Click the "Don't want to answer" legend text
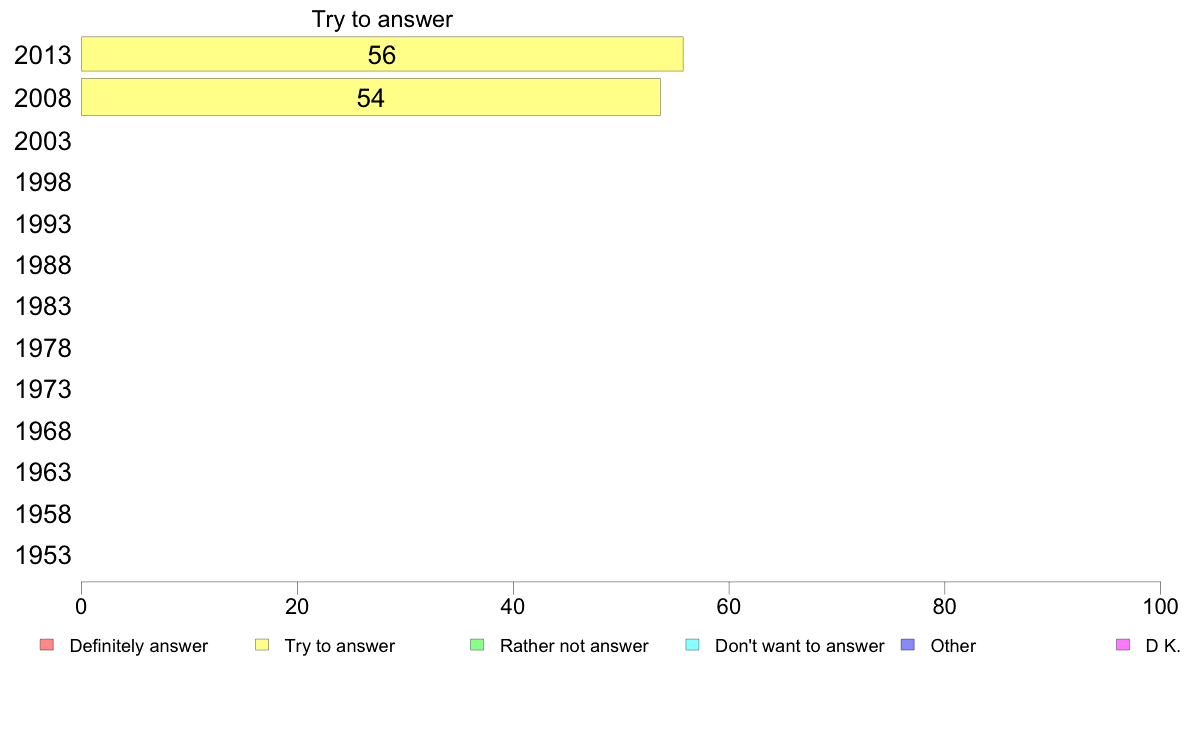The width and height of the screenshot is (1188, 736). (x=800, y=646)
